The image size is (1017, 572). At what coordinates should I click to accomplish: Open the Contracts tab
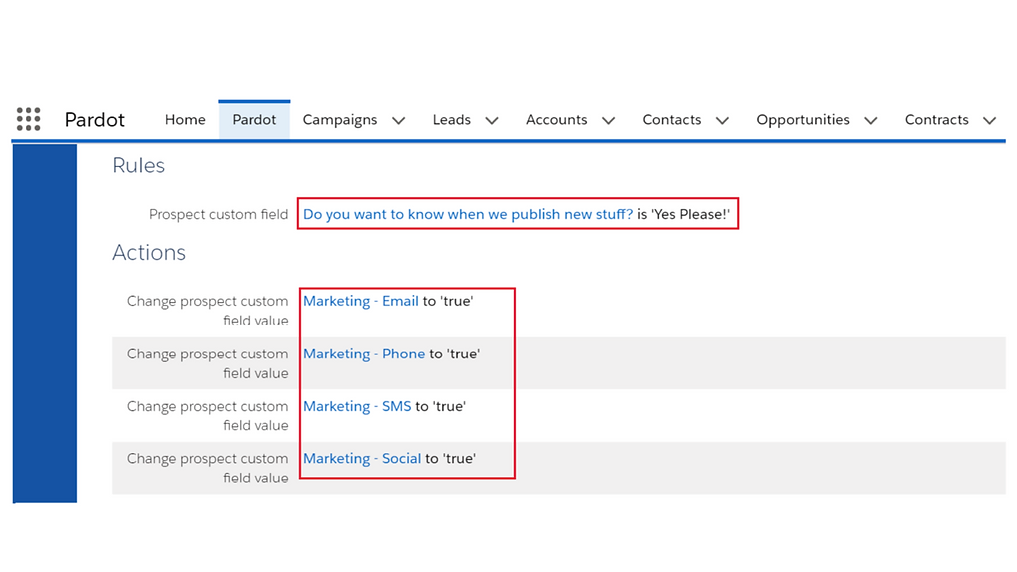pos(937,119)
